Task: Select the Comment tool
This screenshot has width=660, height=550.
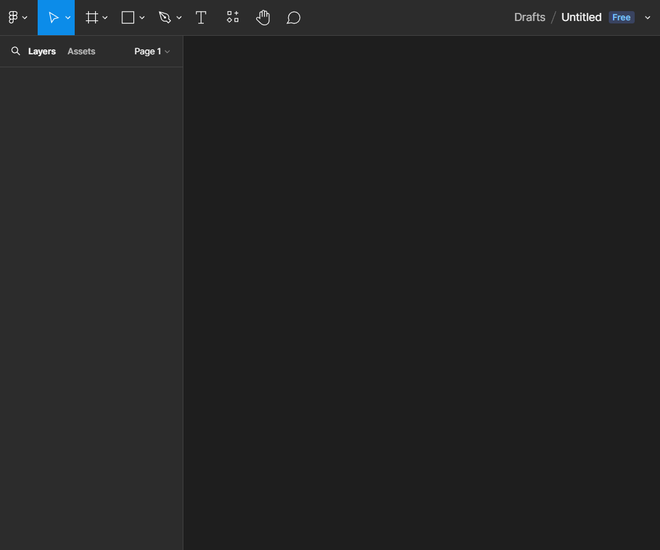Action: [x=293, y=18]
